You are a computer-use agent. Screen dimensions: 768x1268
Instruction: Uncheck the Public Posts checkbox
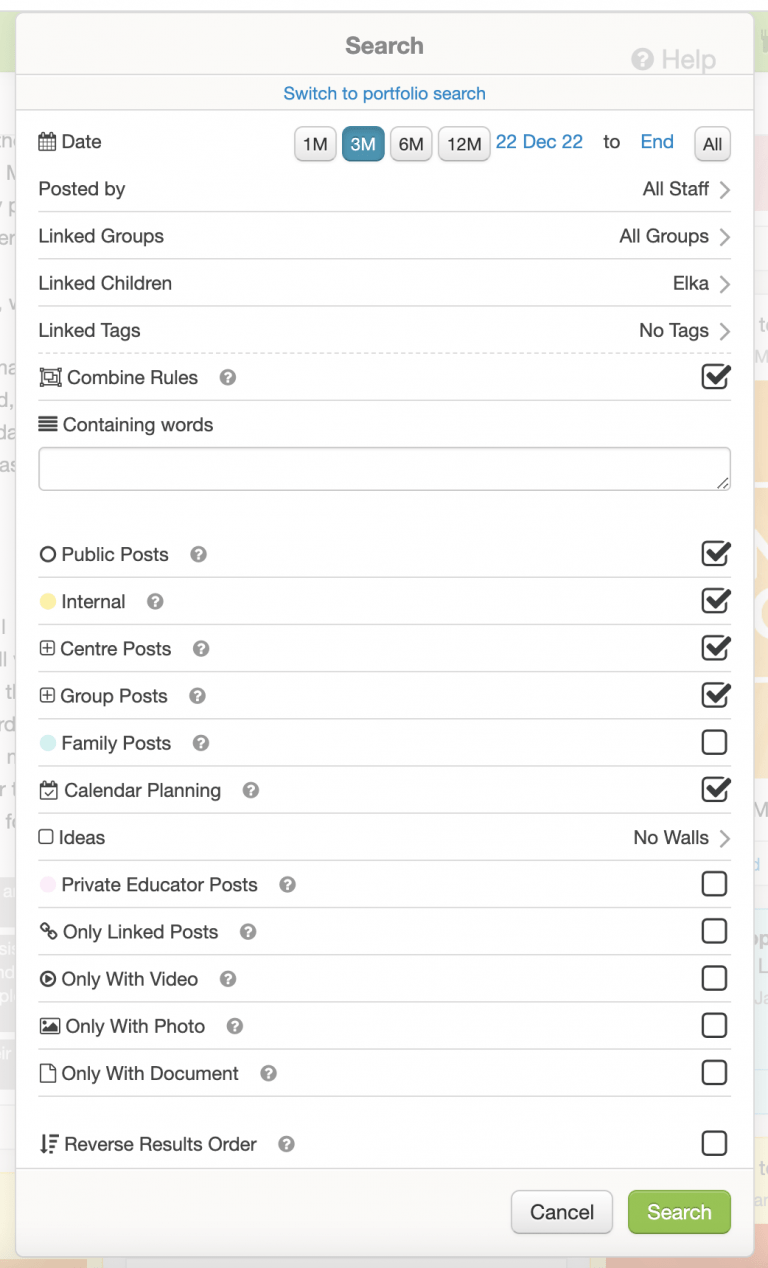coord(714,553)
